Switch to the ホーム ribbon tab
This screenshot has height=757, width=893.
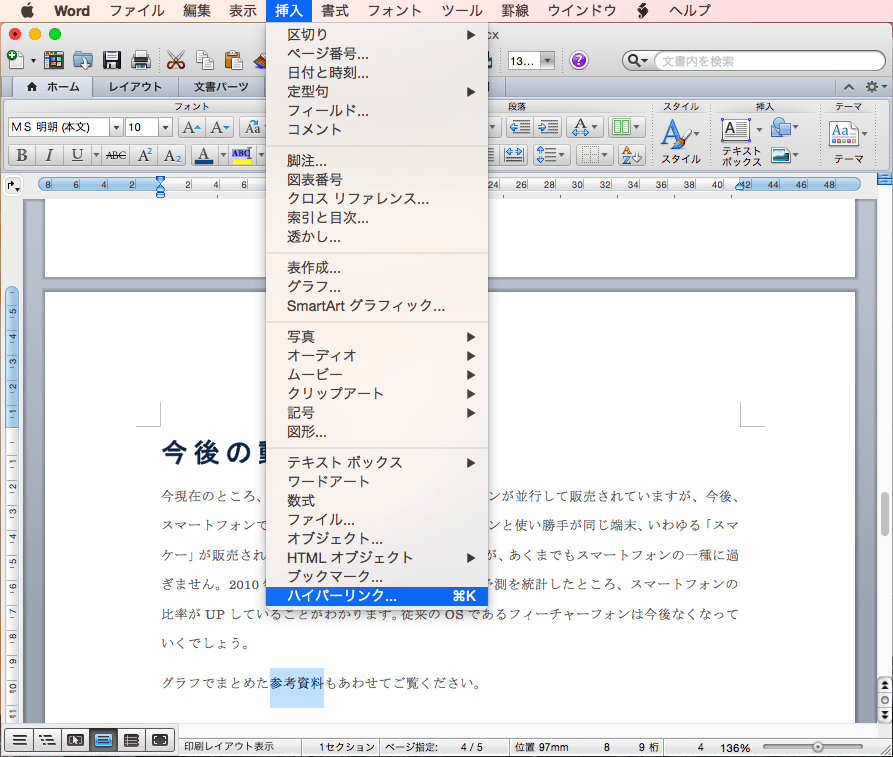(x=54, y=87)
